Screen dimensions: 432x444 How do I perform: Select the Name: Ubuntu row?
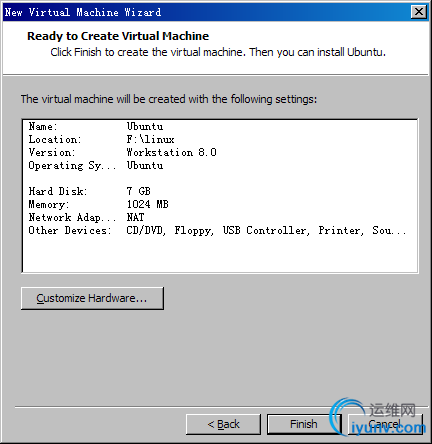pyautogui.click(x=220, y=126)
